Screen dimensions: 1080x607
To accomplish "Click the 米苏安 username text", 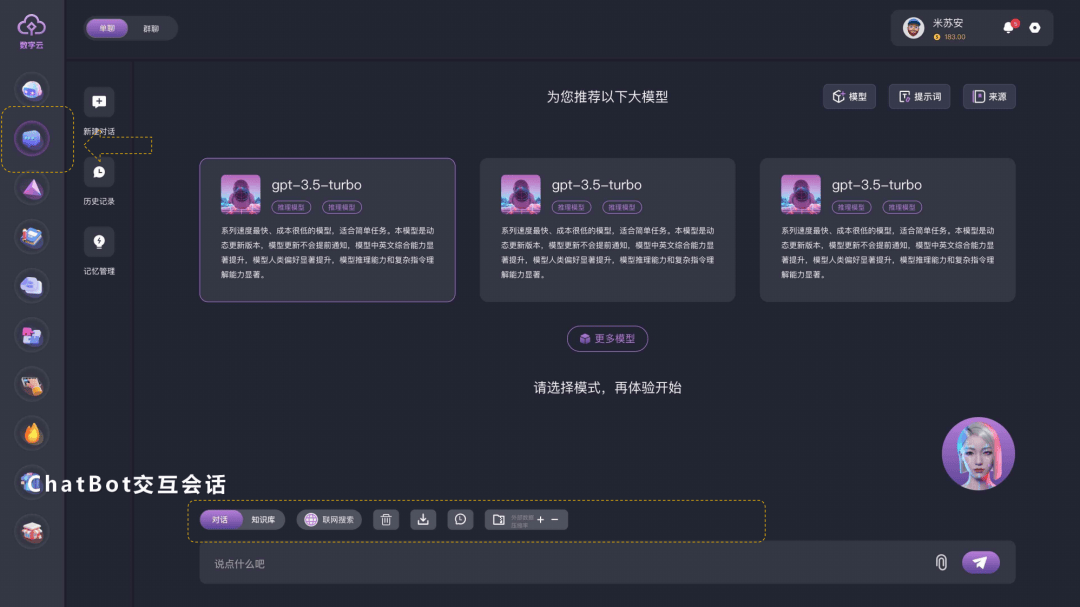I will [948, 23].
